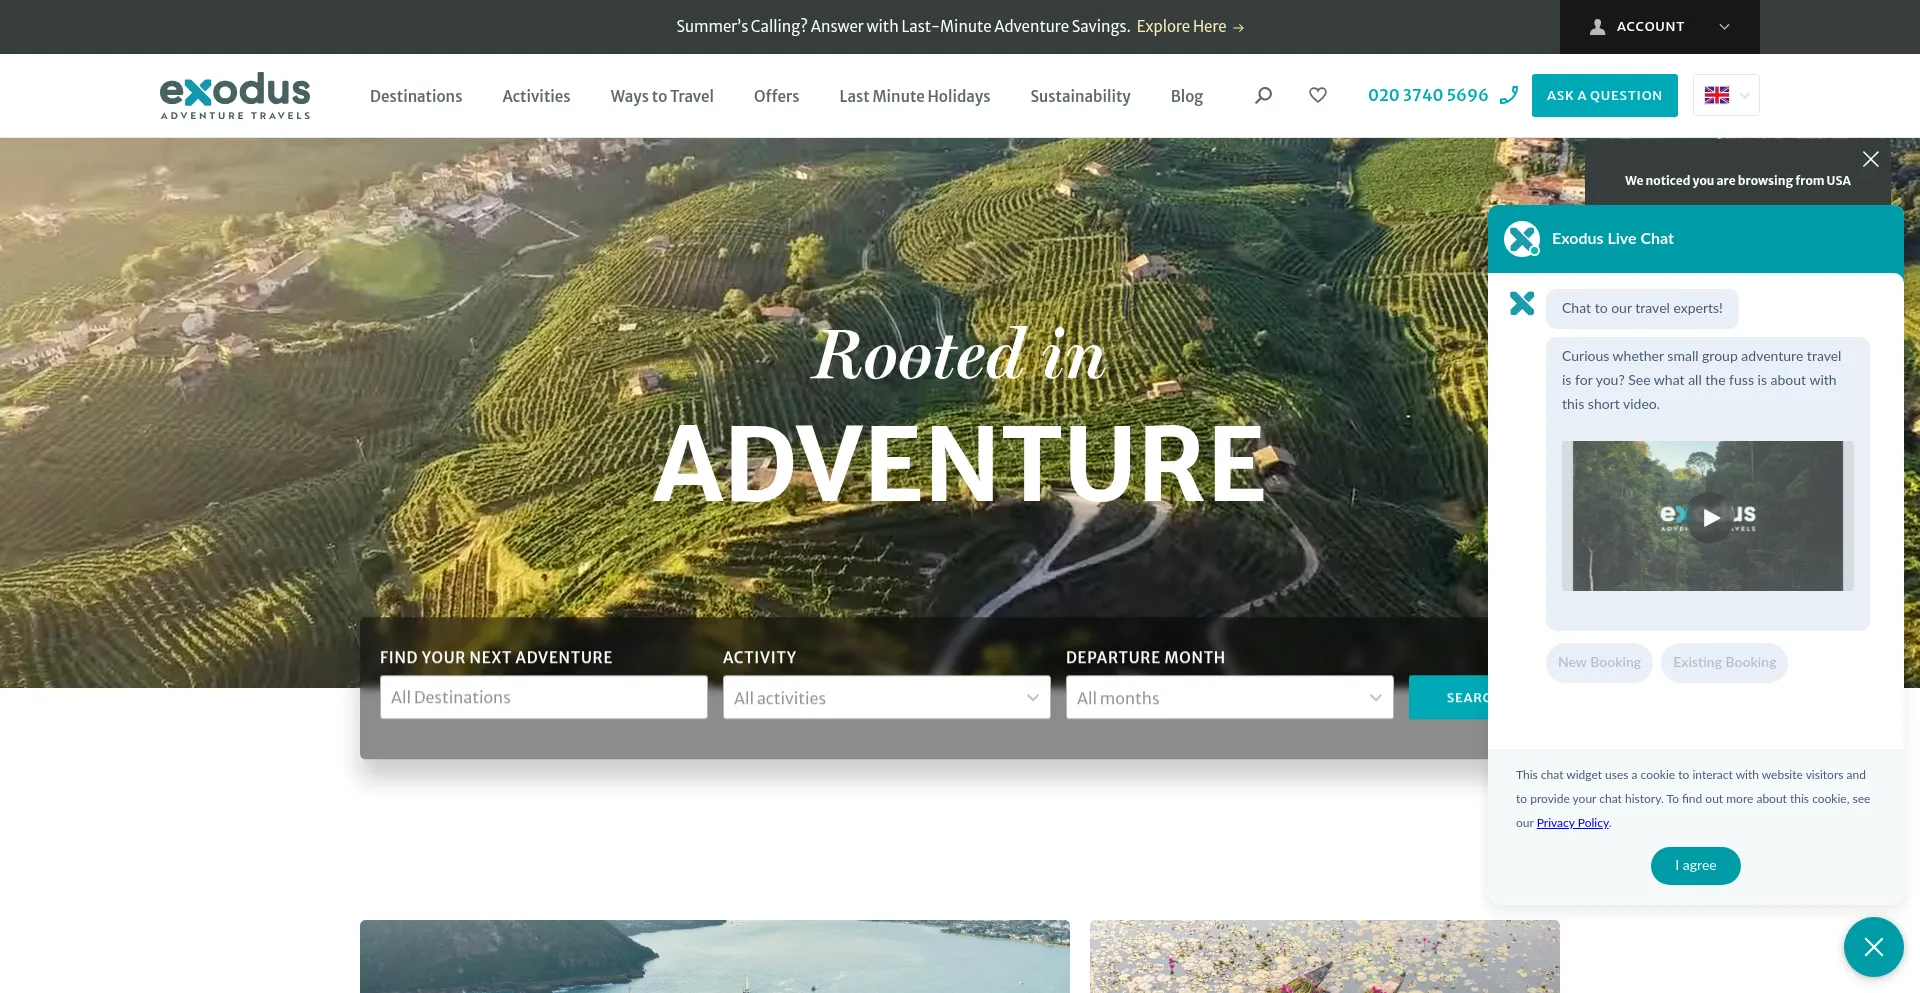The height and width of the screenshot is (993, 1920).
Task: Click the Exodus Live Chat avatar icon
Action: click(1522, 239)
